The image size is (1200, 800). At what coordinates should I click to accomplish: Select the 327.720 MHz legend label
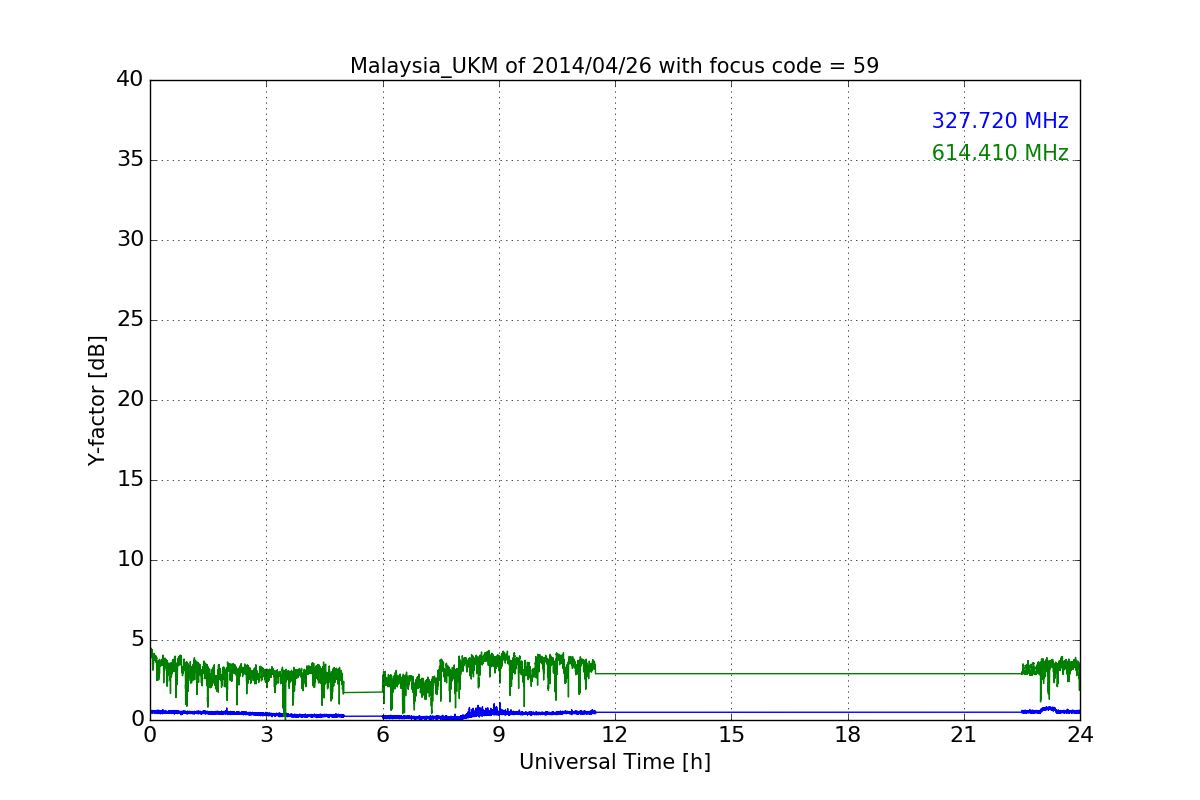(x=1000, y=121)
